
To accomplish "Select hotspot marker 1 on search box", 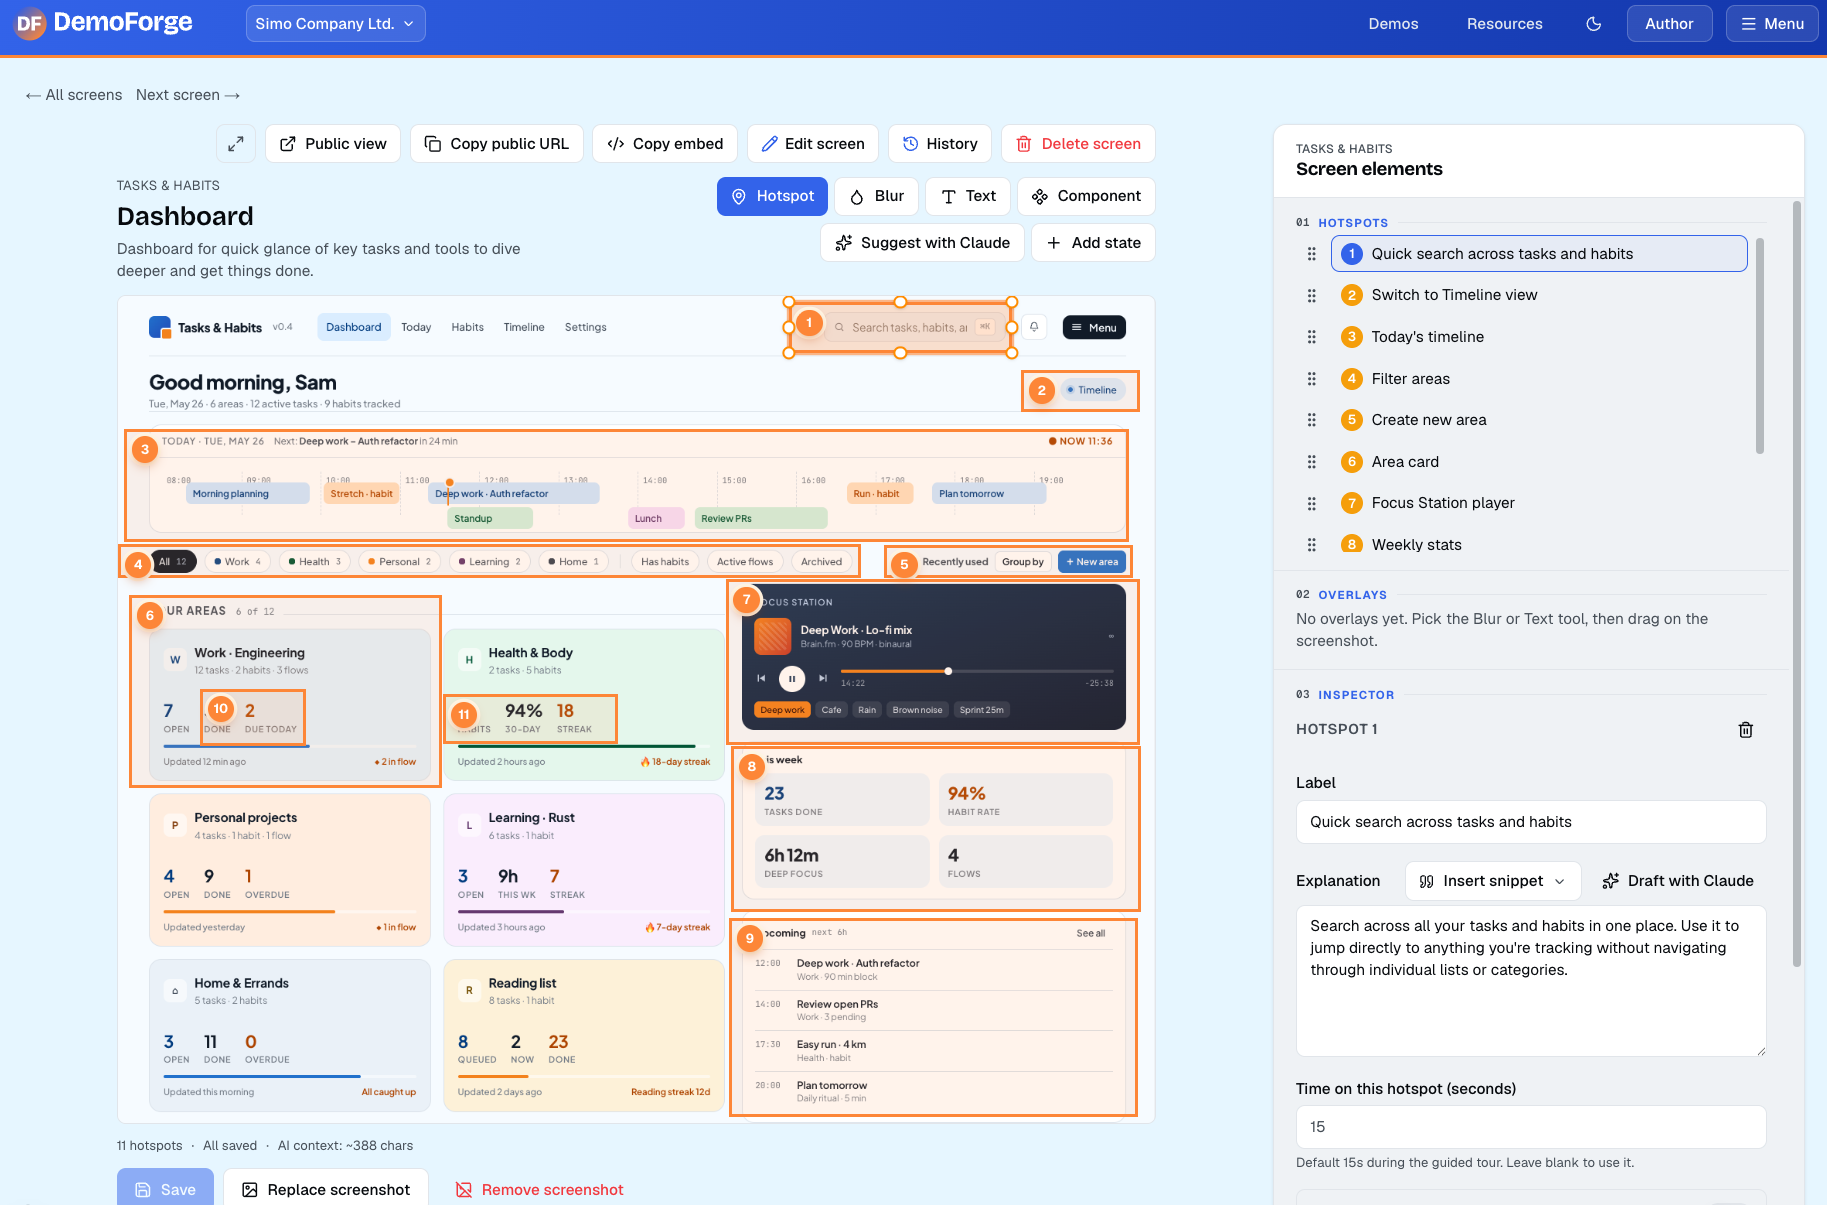I will coord(810,323).
